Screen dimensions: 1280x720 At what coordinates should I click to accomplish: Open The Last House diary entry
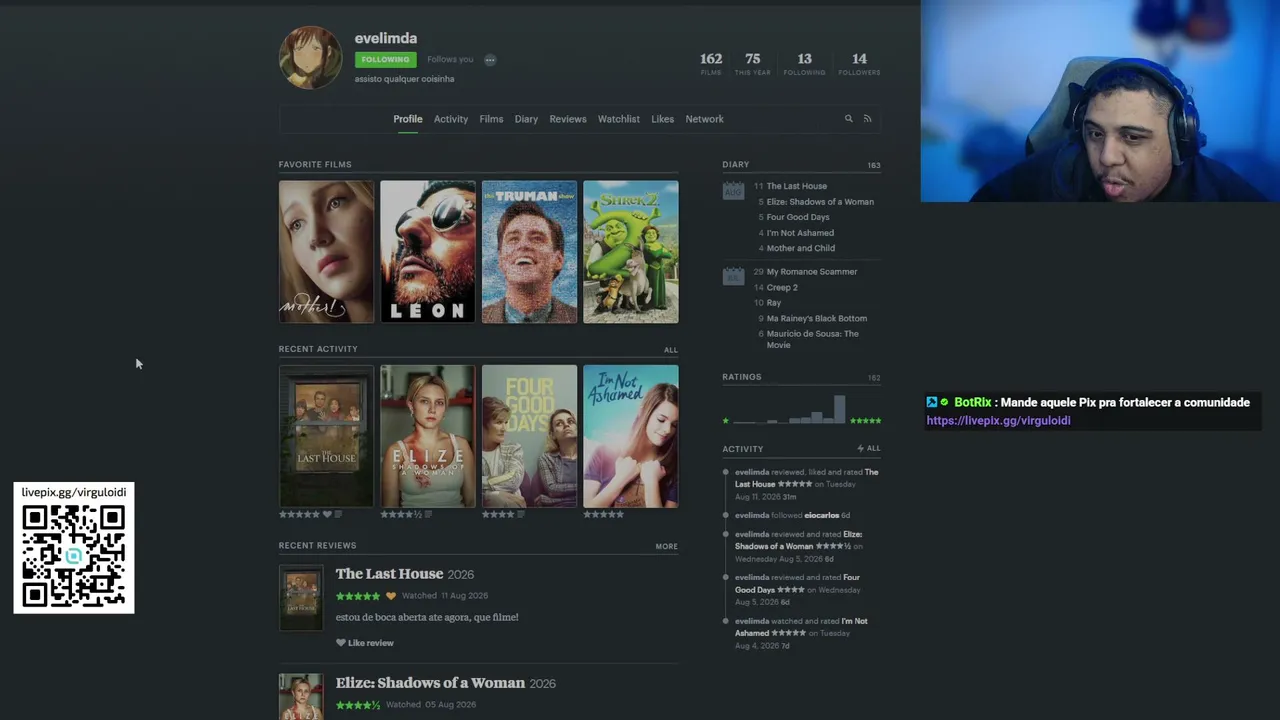[797, 186]
